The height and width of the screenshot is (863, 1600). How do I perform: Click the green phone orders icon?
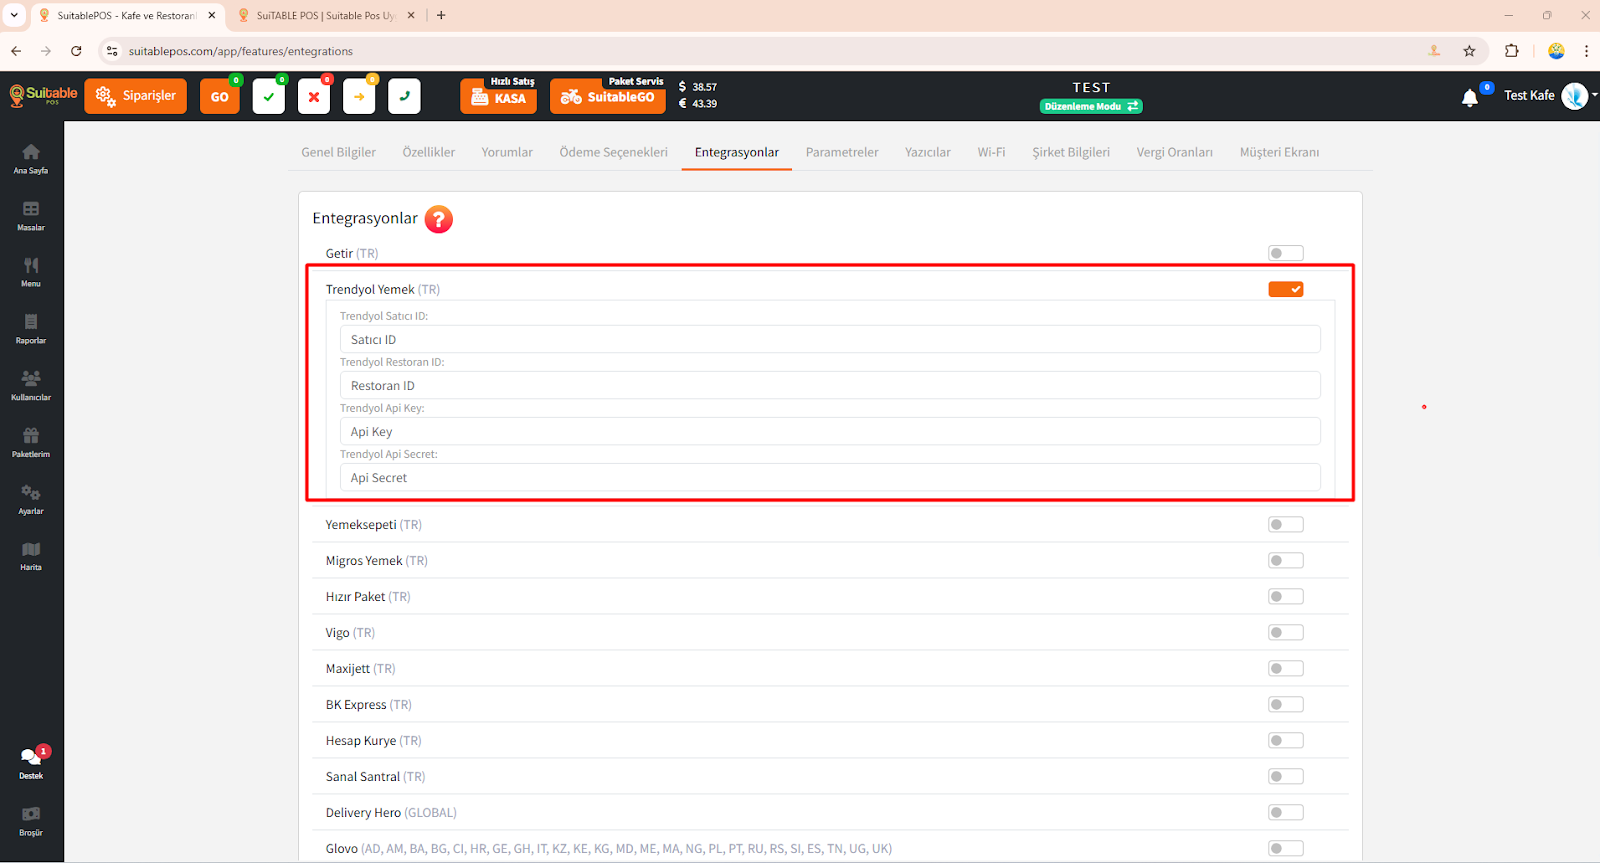(404, 96)
